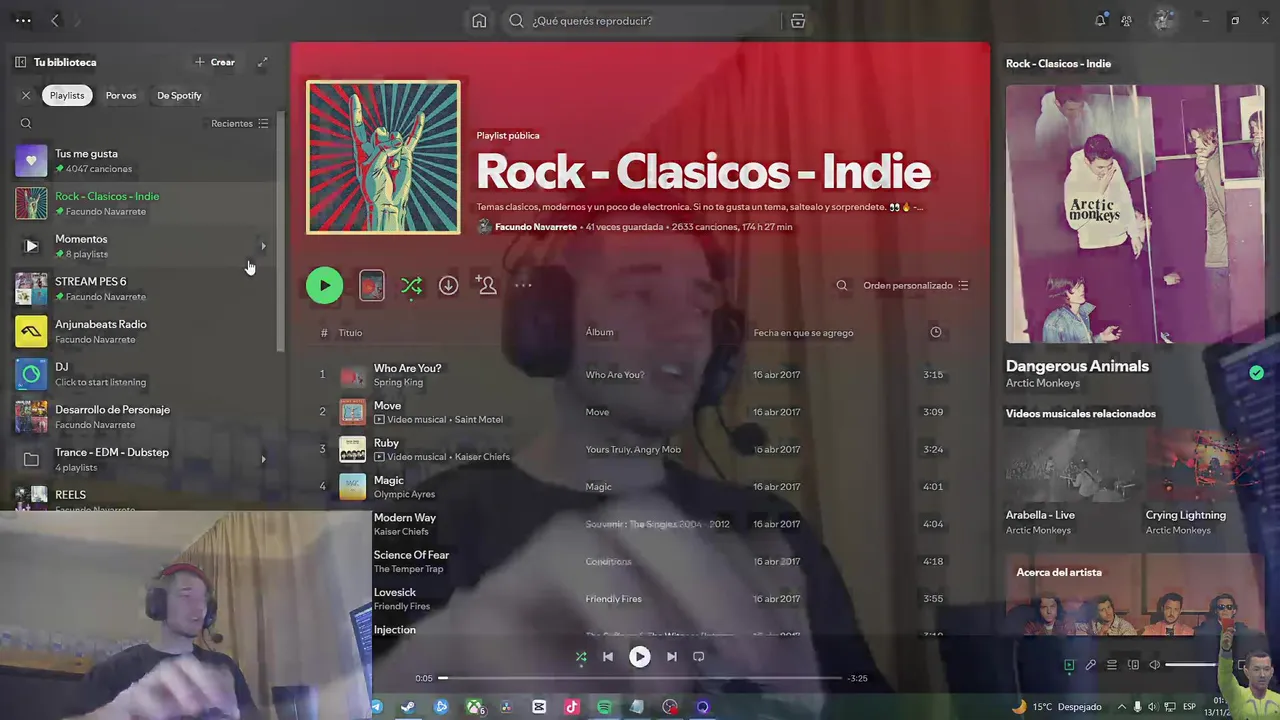
Task: Open lyrics microphone icon in player
Action: tap(1091, 665)
